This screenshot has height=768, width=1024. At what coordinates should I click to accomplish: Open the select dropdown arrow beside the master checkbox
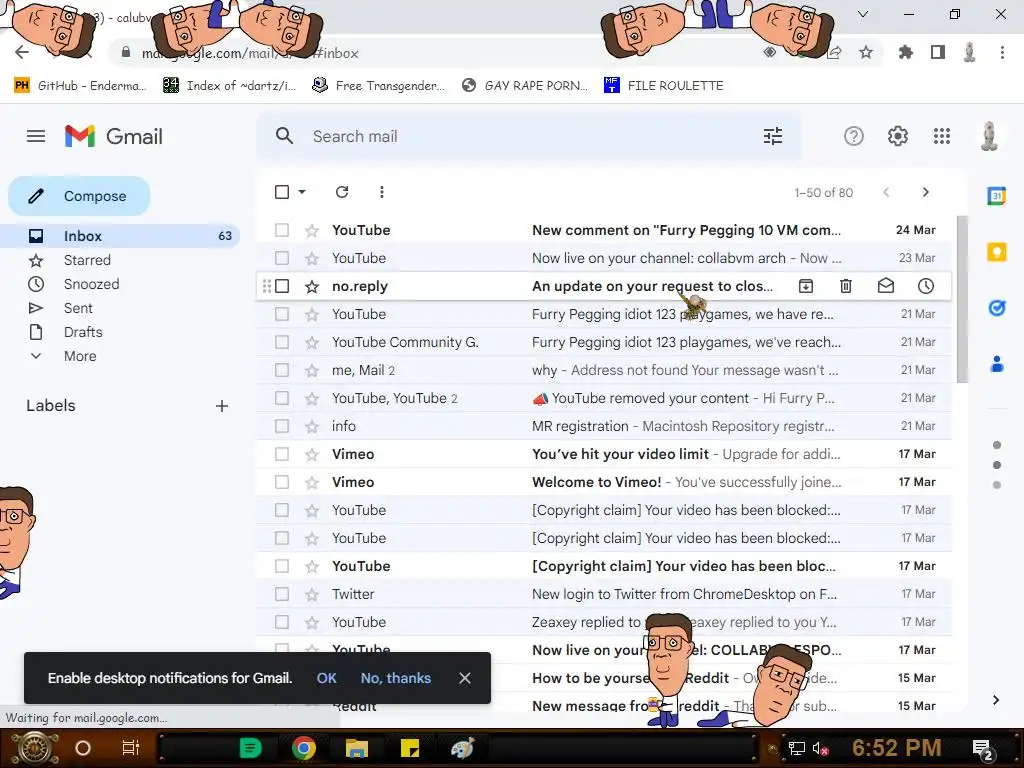pos(302,192)
